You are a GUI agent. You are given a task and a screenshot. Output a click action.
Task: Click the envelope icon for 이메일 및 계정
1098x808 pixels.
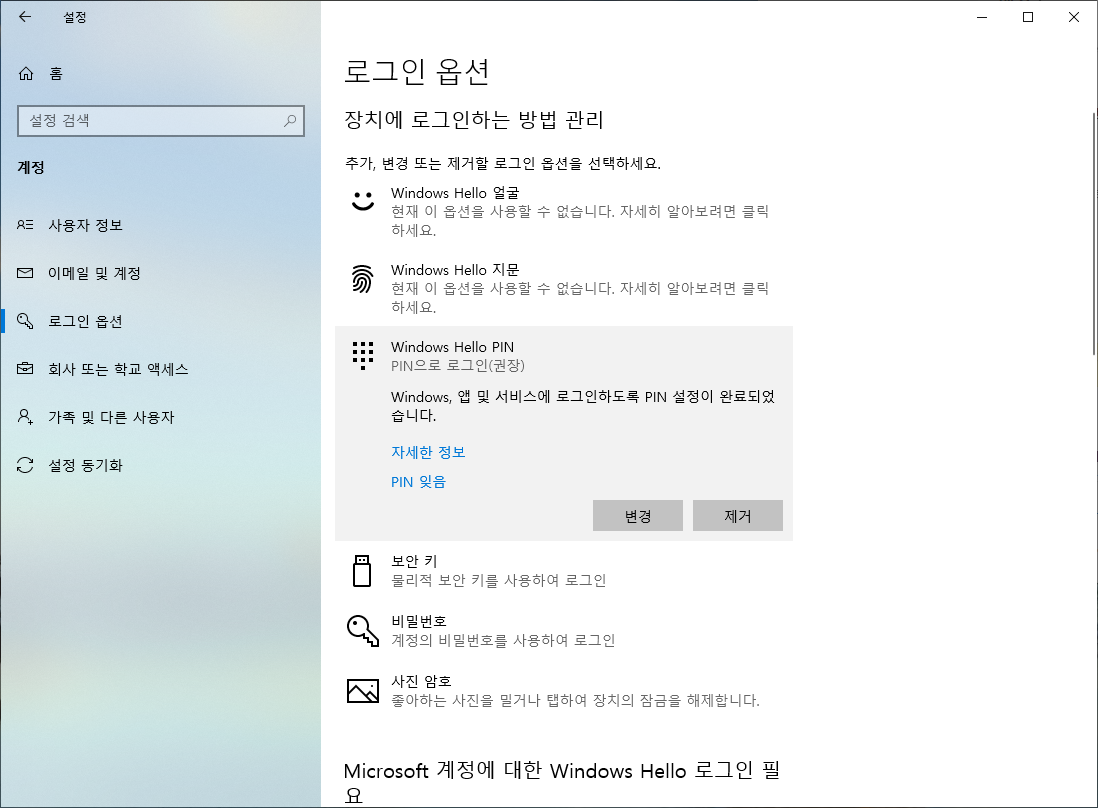pos(25,273)
